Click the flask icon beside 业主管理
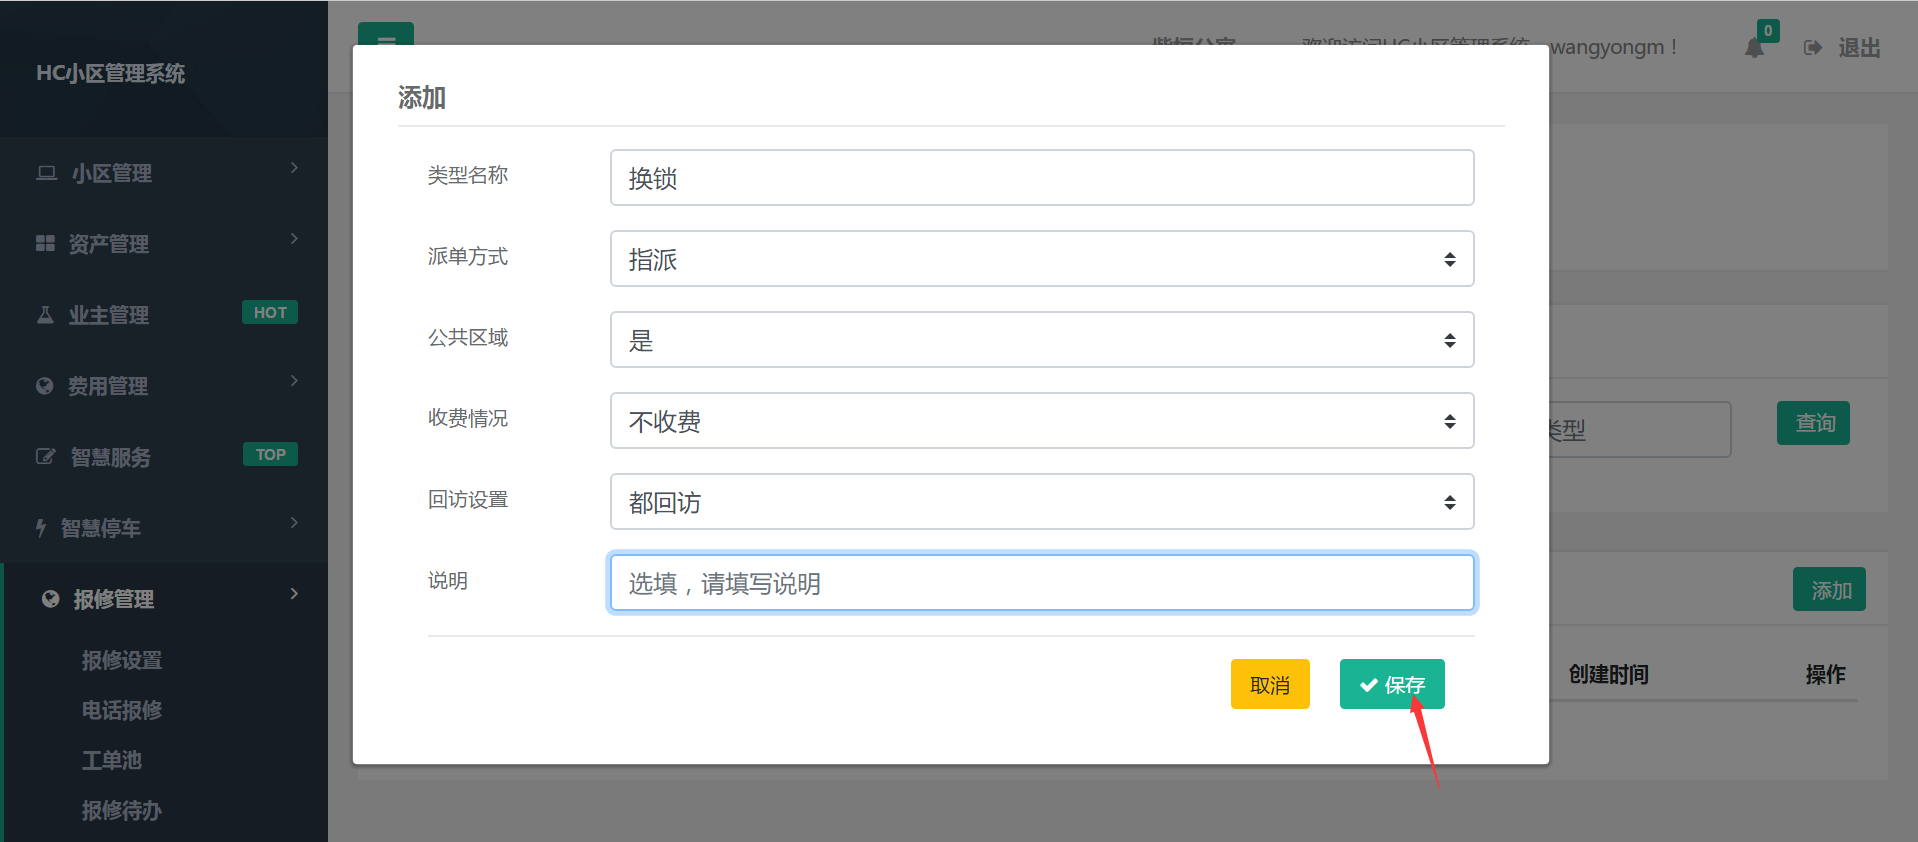 tap(45, 315)
